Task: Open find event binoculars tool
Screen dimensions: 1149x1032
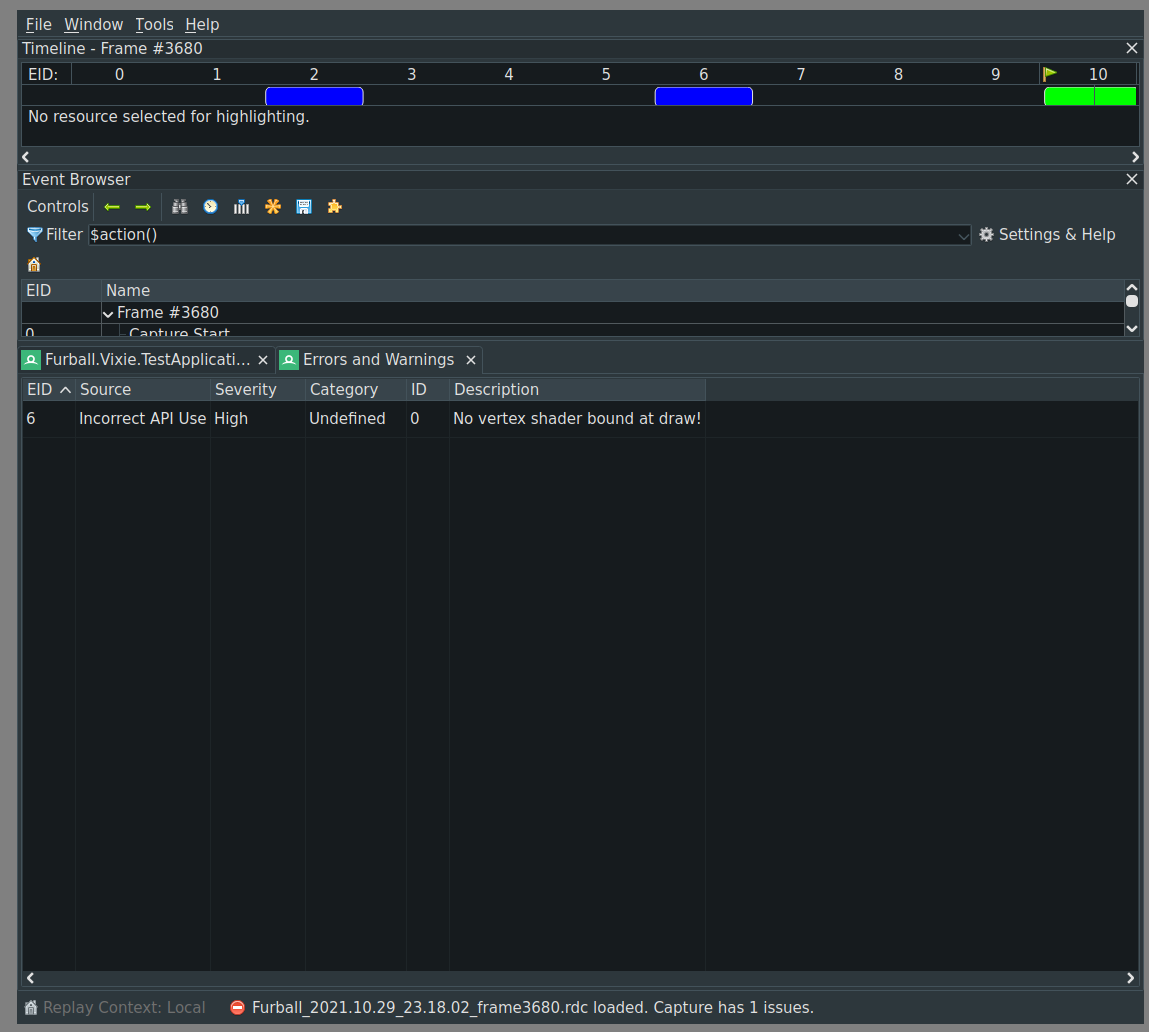Action: [180, 207]
